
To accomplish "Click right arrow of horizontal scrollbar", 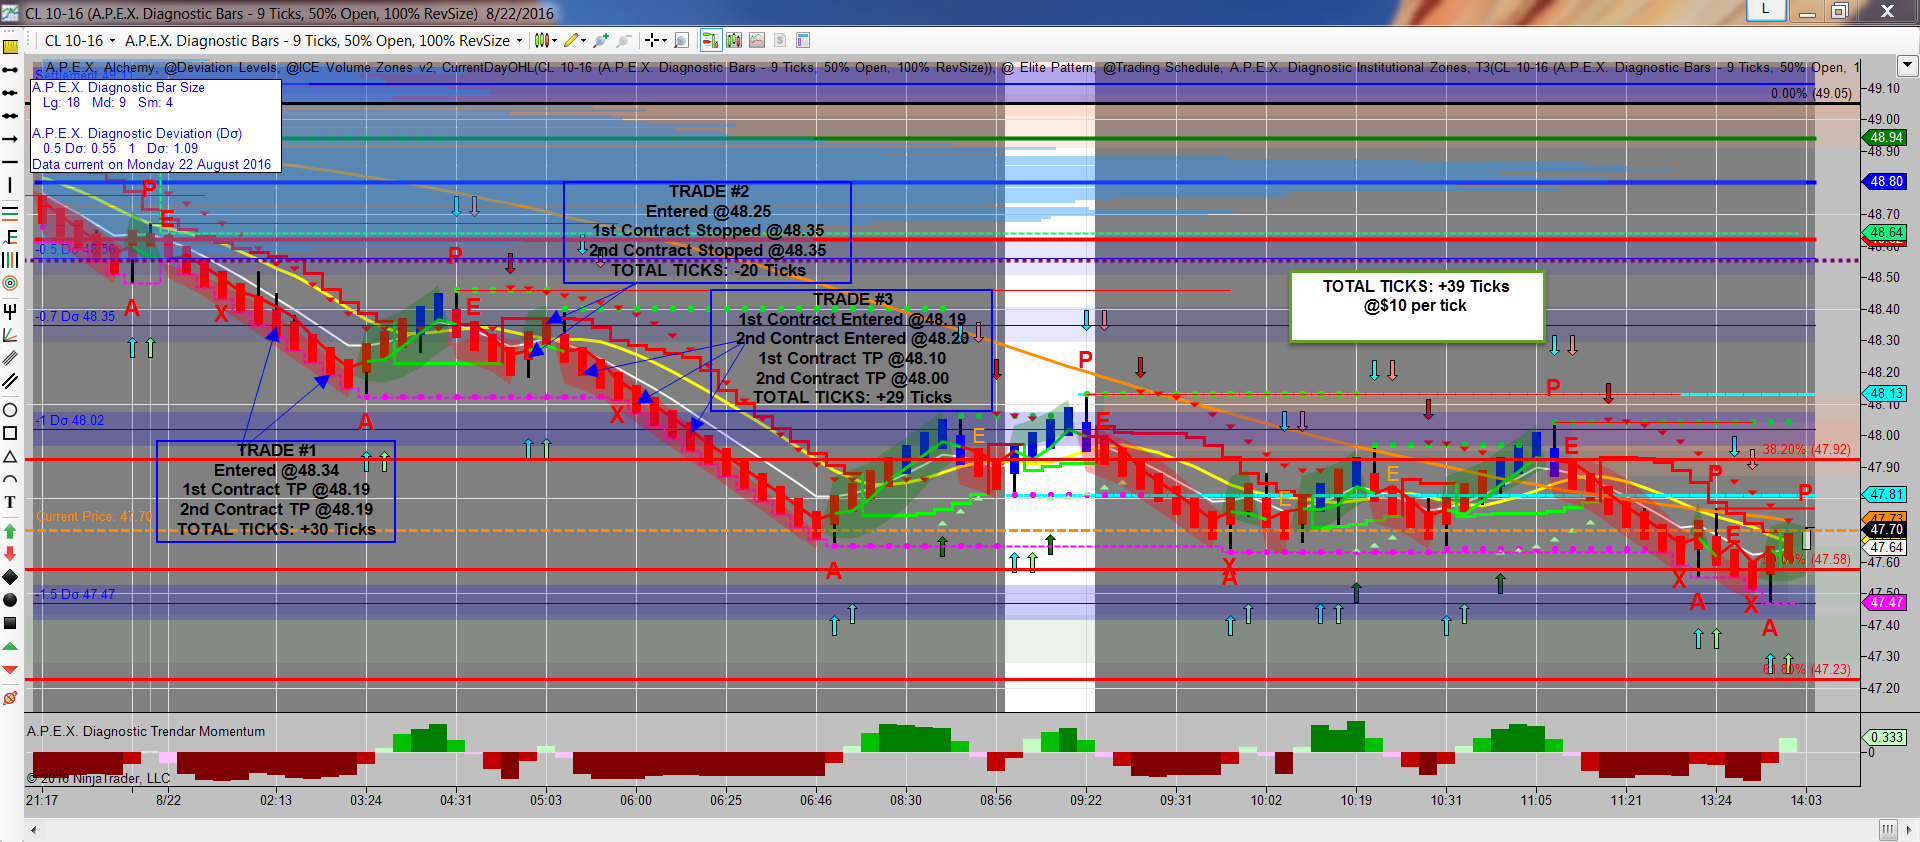I will tap(1909, 830).
